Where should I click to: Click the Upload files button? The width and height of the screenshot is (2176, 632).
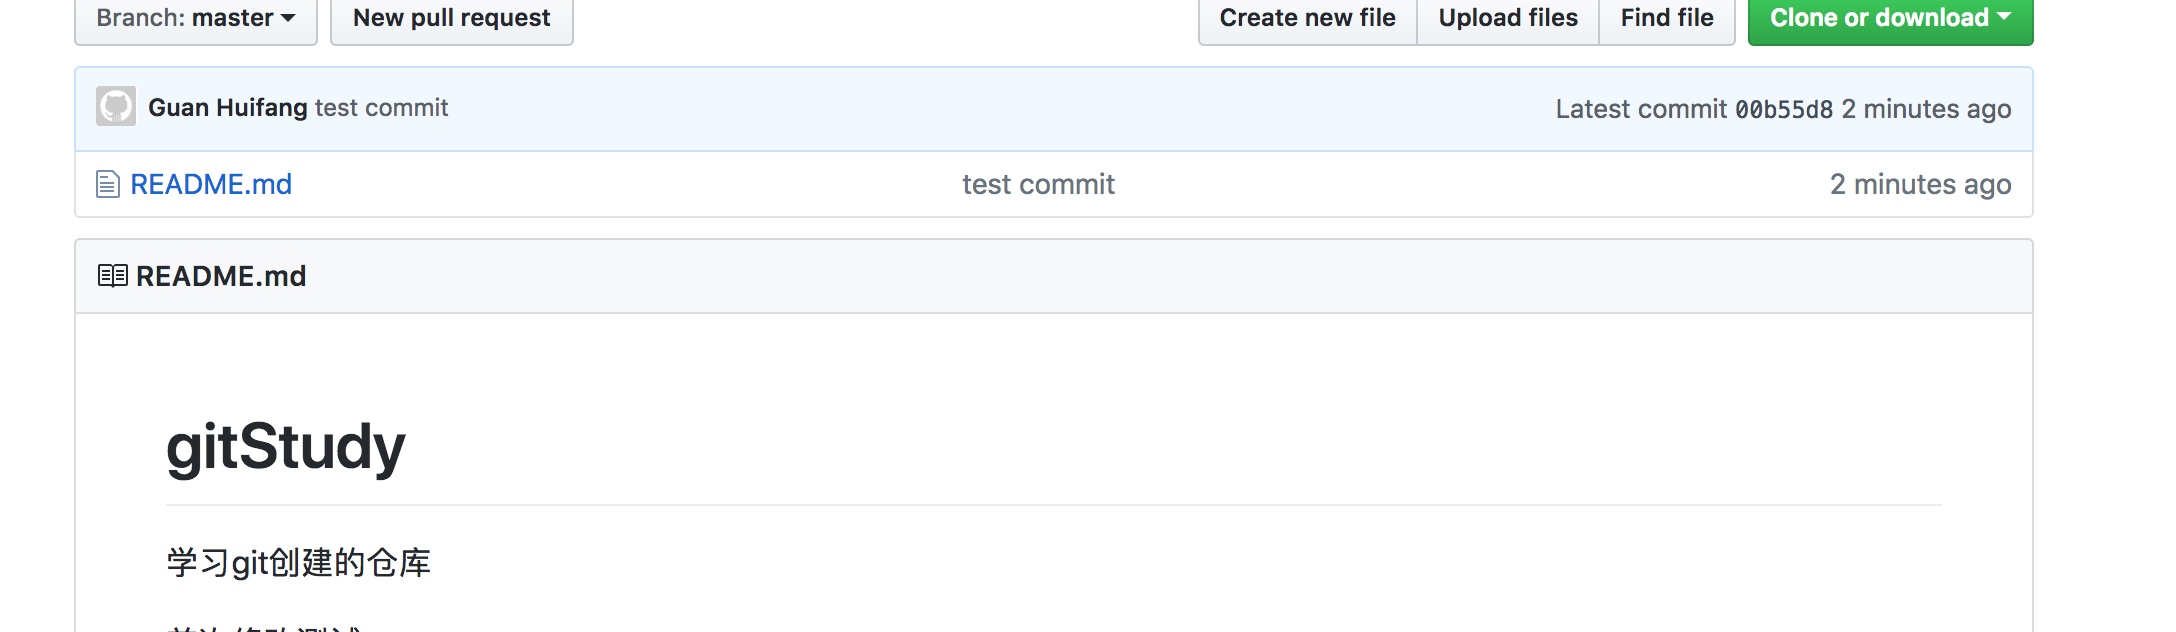pyautogui.click(x=1508, y=19)
